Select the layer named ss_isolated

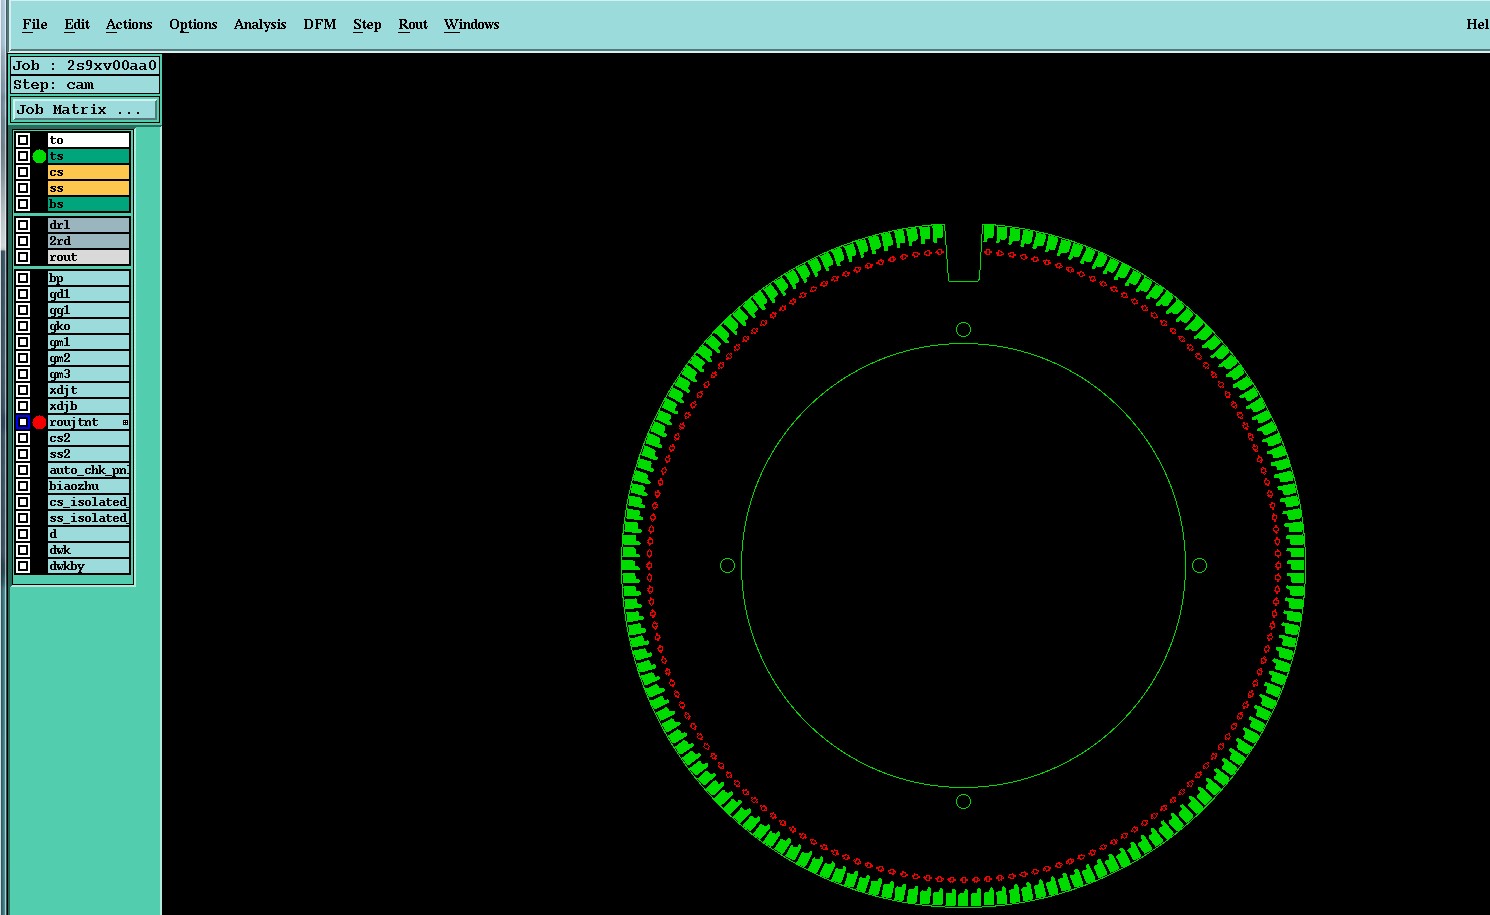(x=89, y=518)
